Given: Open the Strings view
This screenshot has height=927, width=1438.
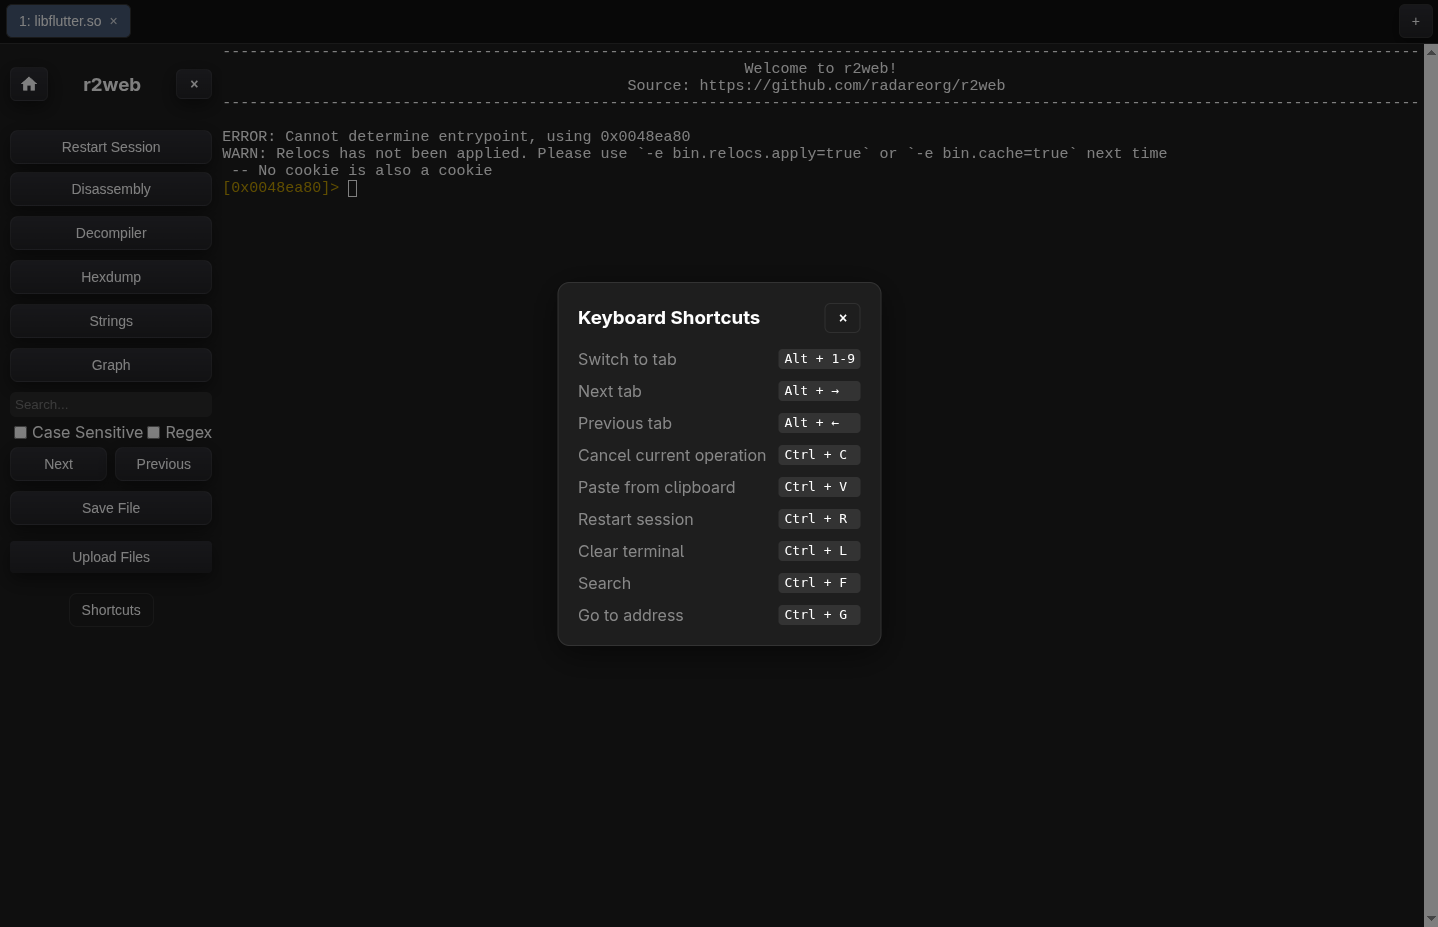Looking at the screenshot, I should click(111, 321).
